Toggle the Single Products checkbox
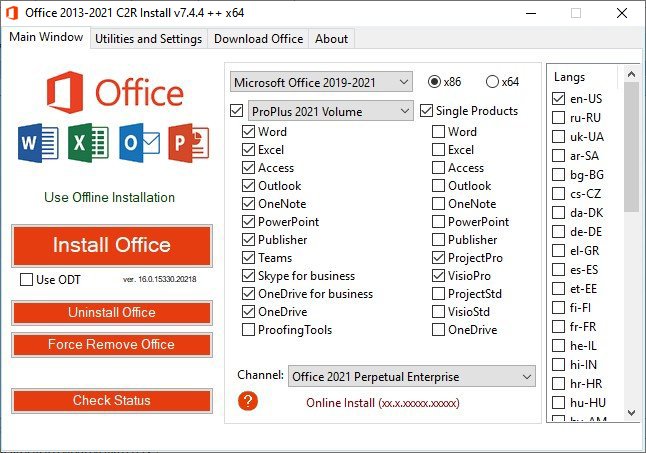This screenshot has height=453, width=646. pyautogui.click(x=426, y=110)
